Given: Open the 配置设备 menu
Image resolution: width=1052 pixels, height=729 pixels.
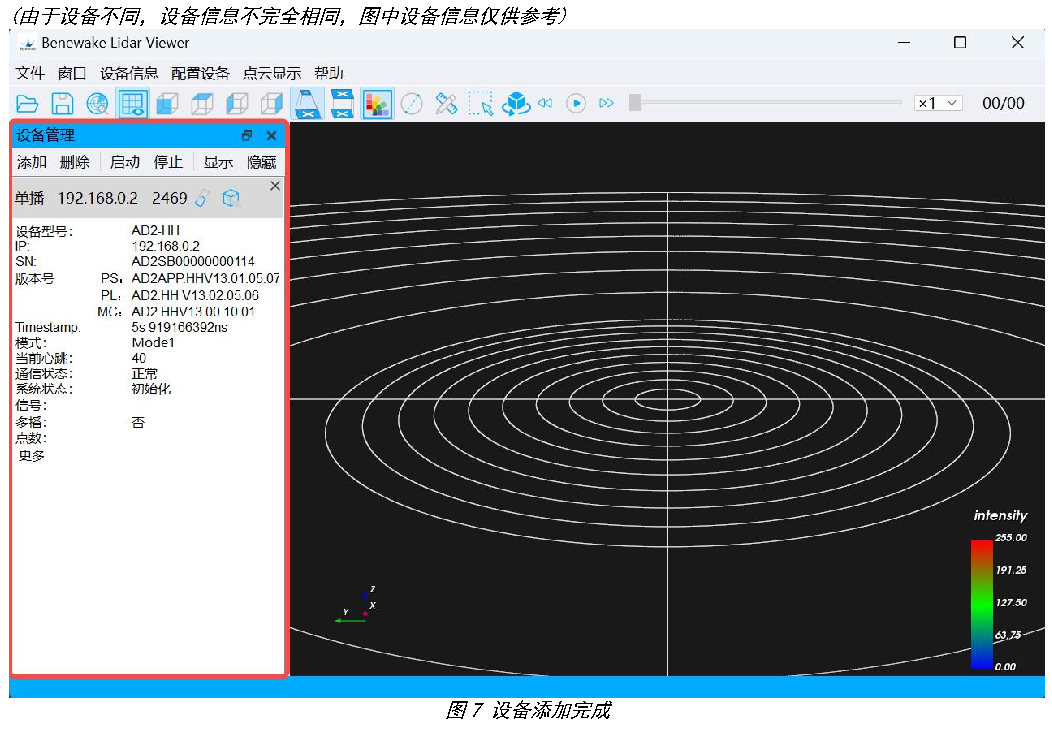Looking at the screenshot, I should pyautogui.click(x=200, y=72).
